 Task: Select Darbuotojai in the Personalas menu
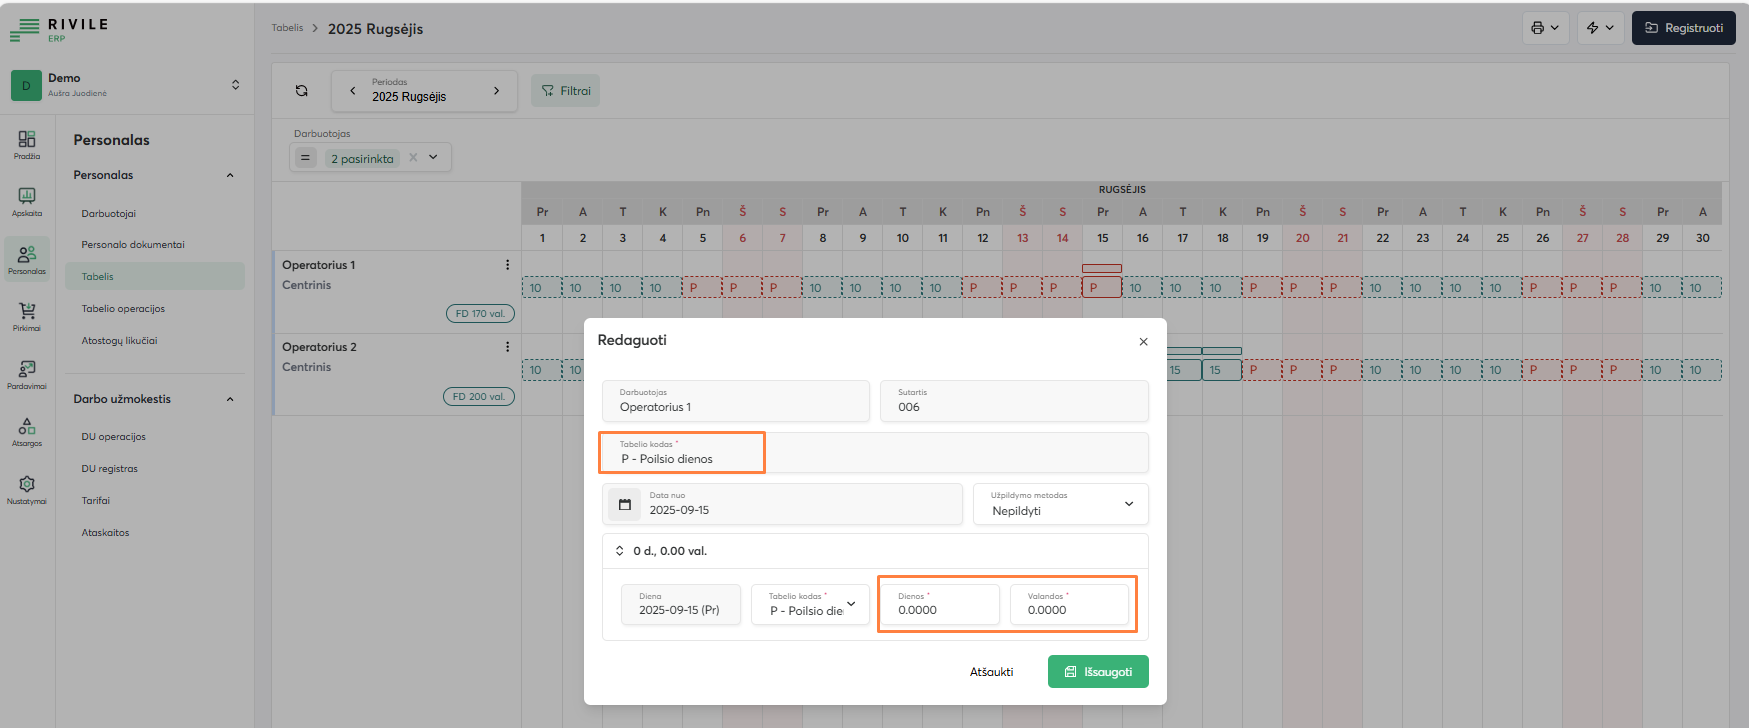point(108,214)
